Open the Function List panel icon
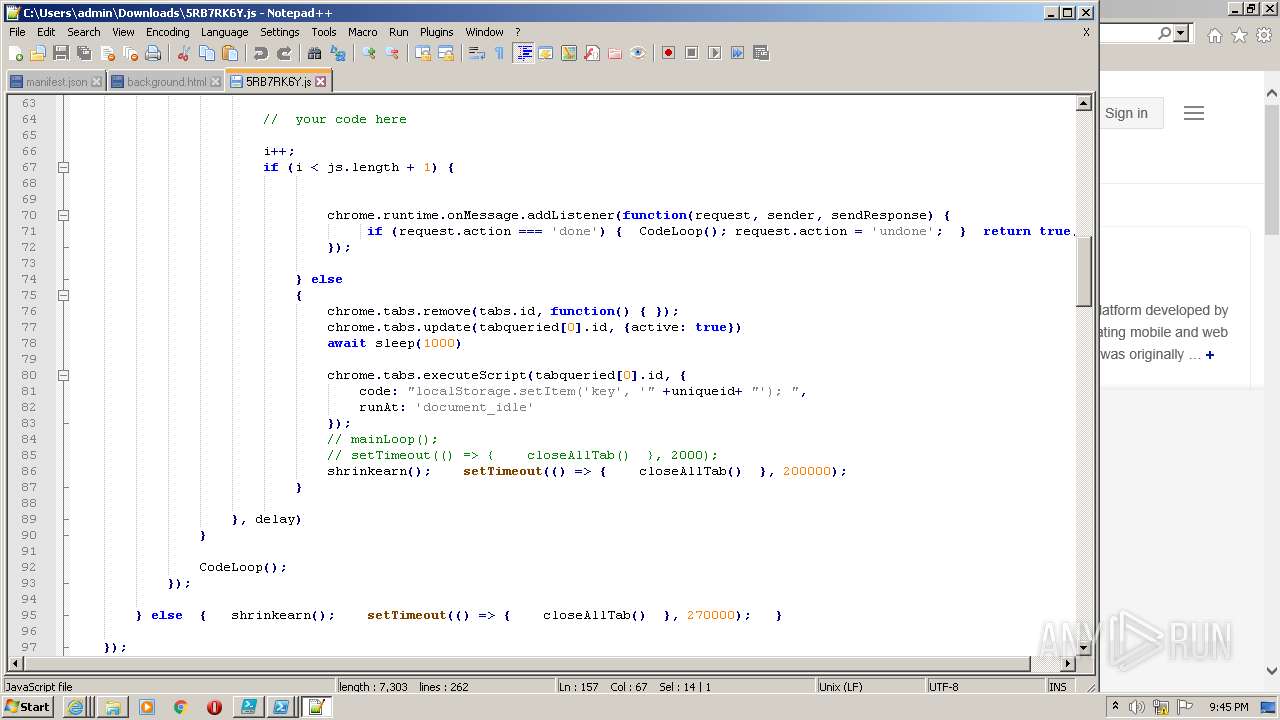 (592, 53)
